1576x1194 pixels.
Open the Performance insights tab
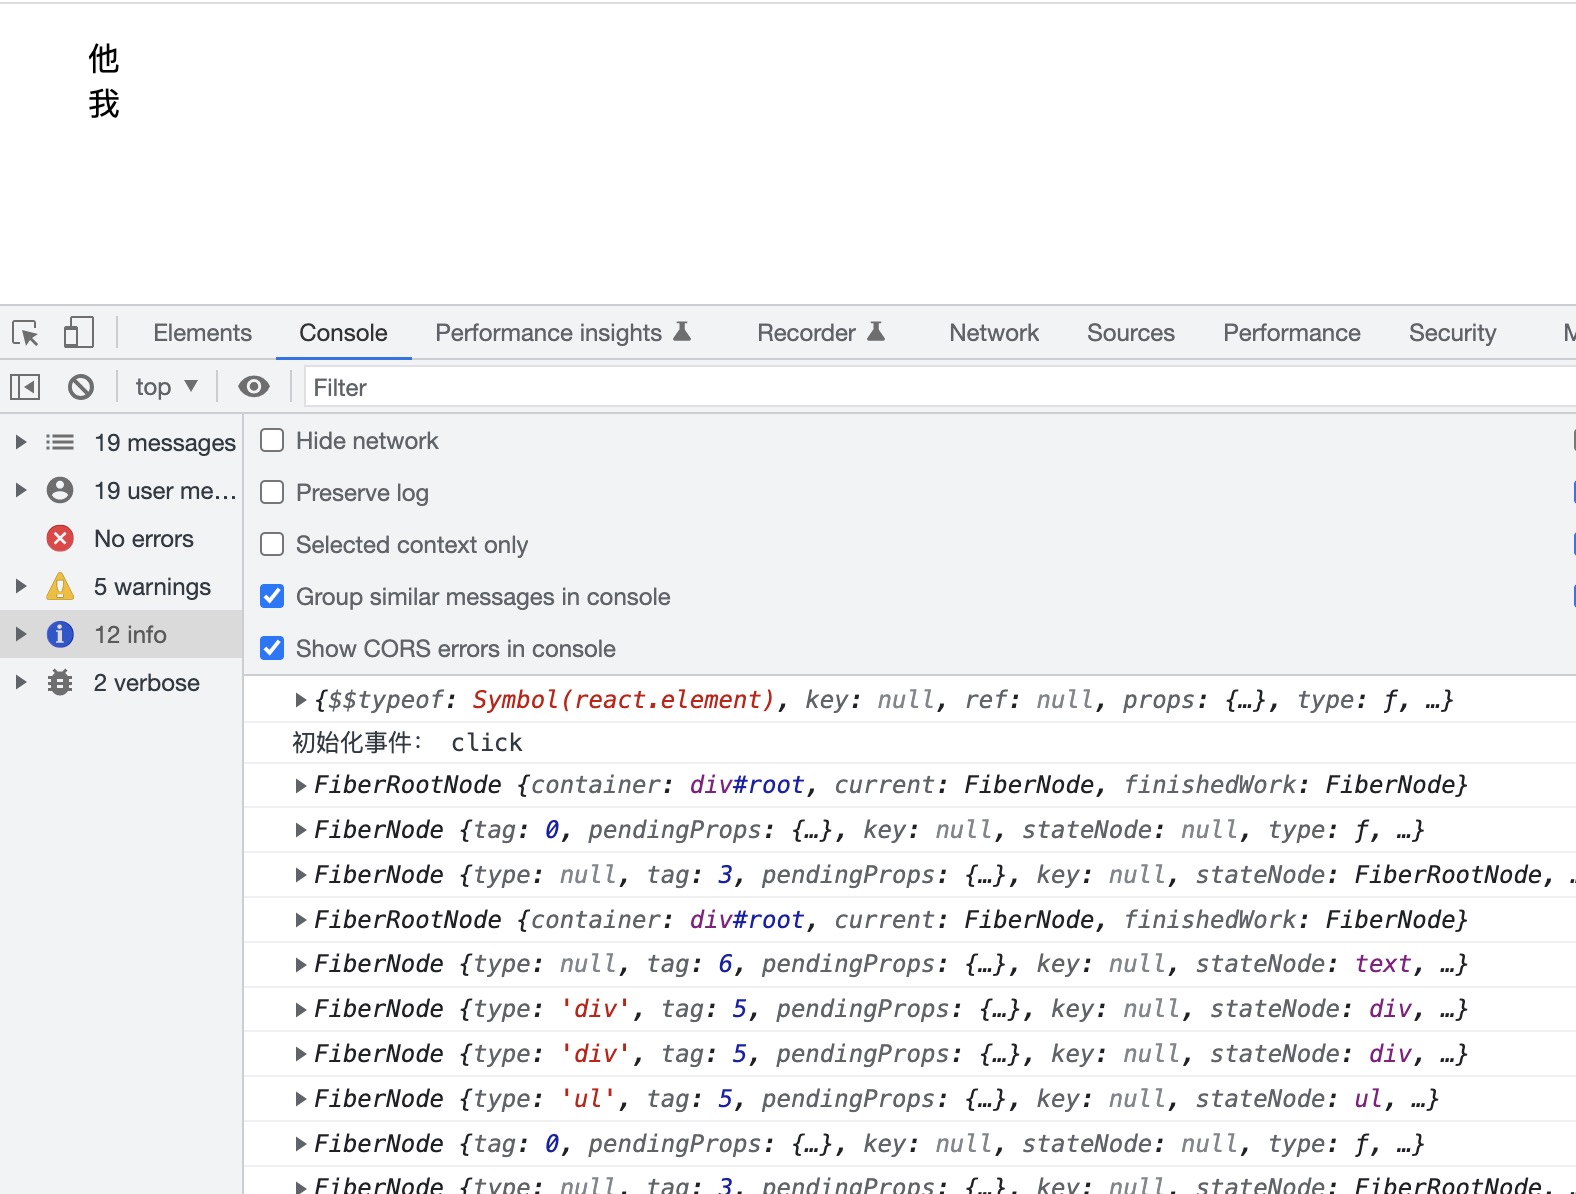[x=563, y=333]
